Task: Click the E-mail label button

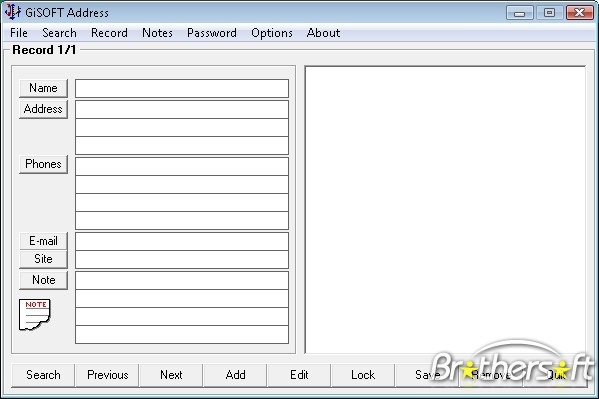Action: tap(44, 241)
